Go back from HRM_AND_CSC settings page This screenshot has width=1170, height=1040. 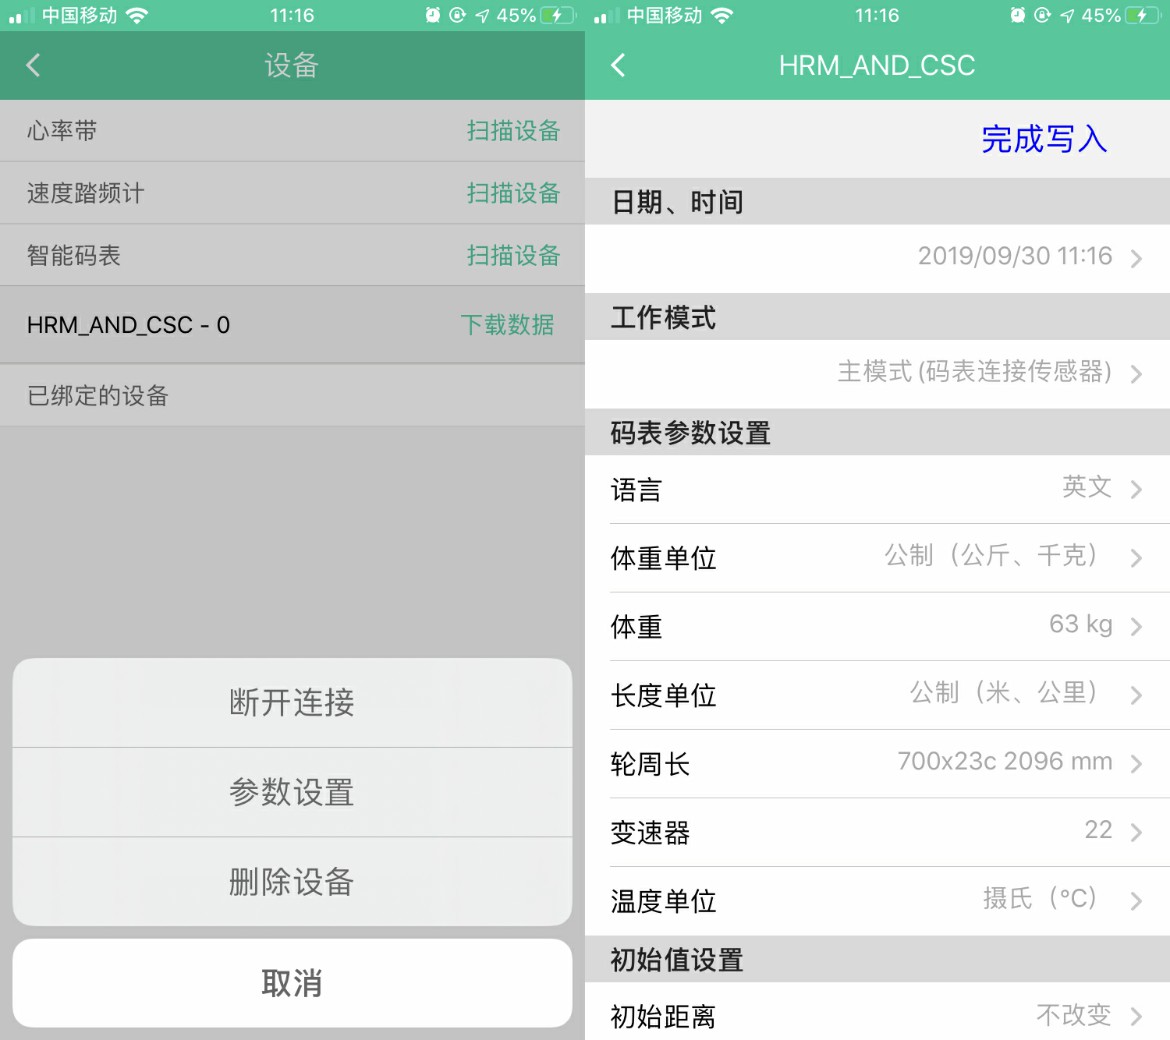[x=618, y=66]
